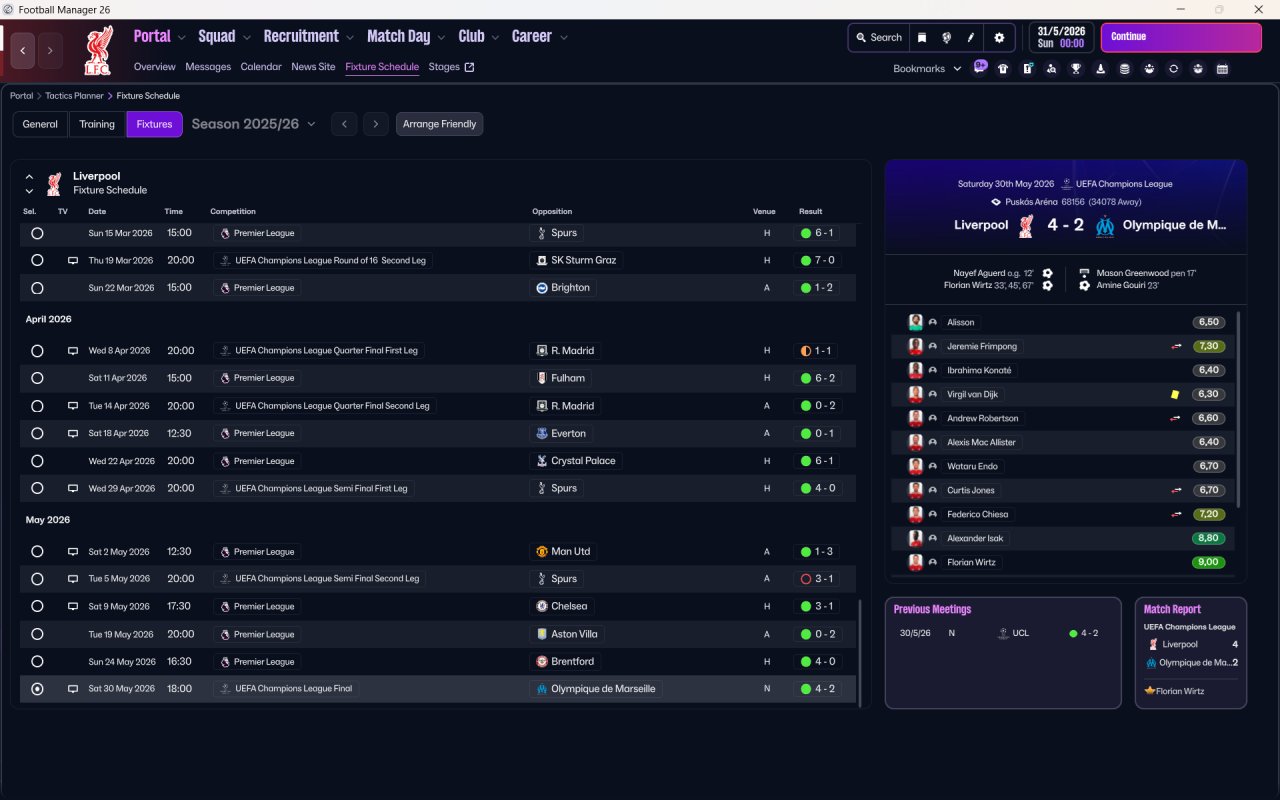Click the TV icon on the Chelsea fixture row
The image size is (1280, 800).
coord(72,606)
